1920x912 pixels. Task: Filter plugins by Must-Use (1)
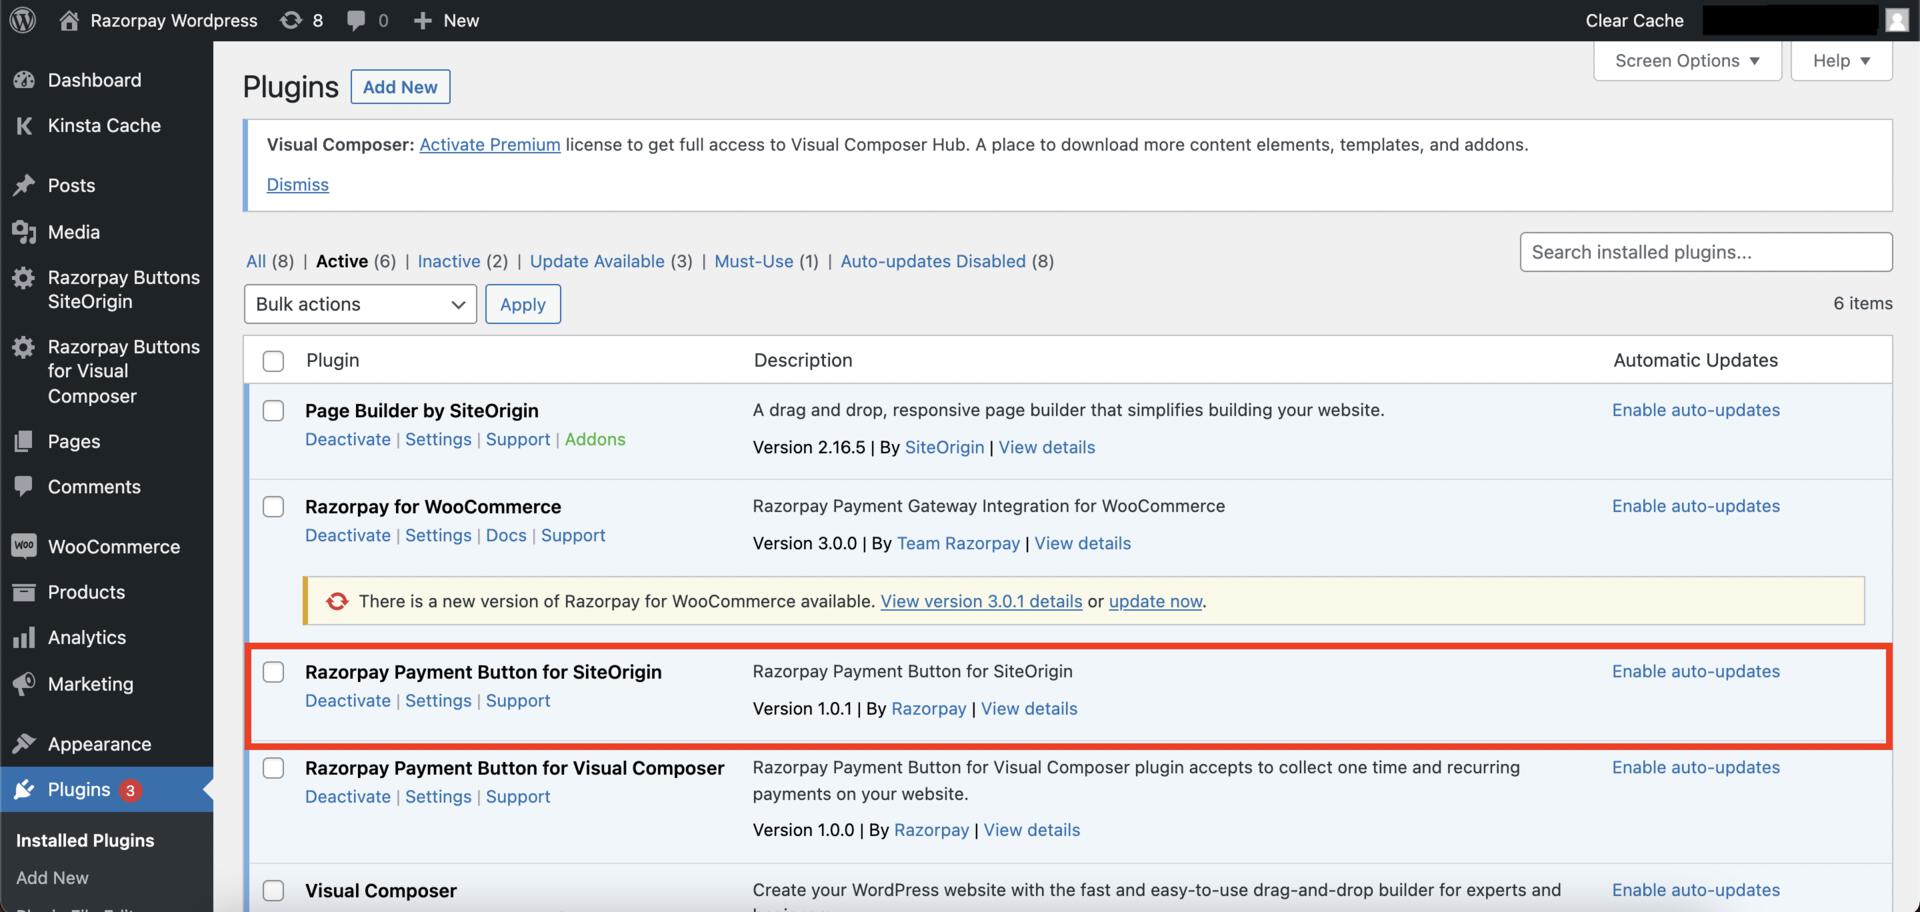[766, 261]
